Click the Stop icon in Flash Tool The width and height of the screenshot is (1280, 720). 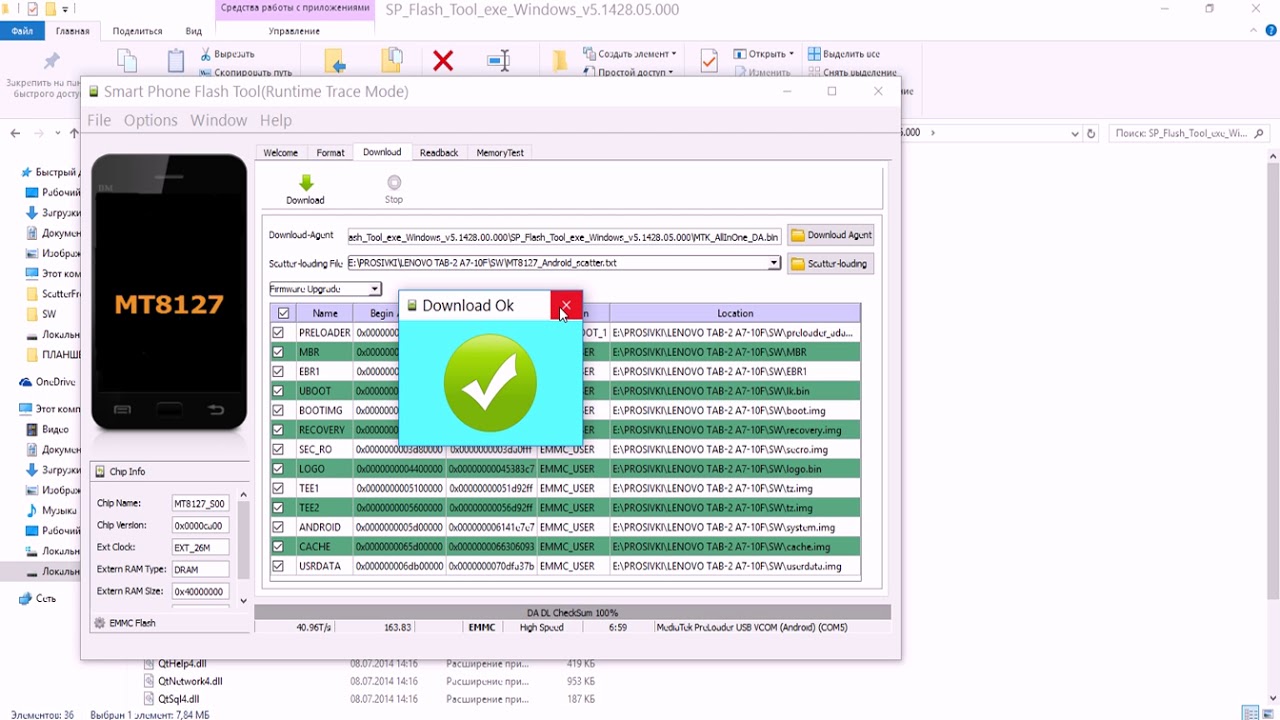(394, 182)
